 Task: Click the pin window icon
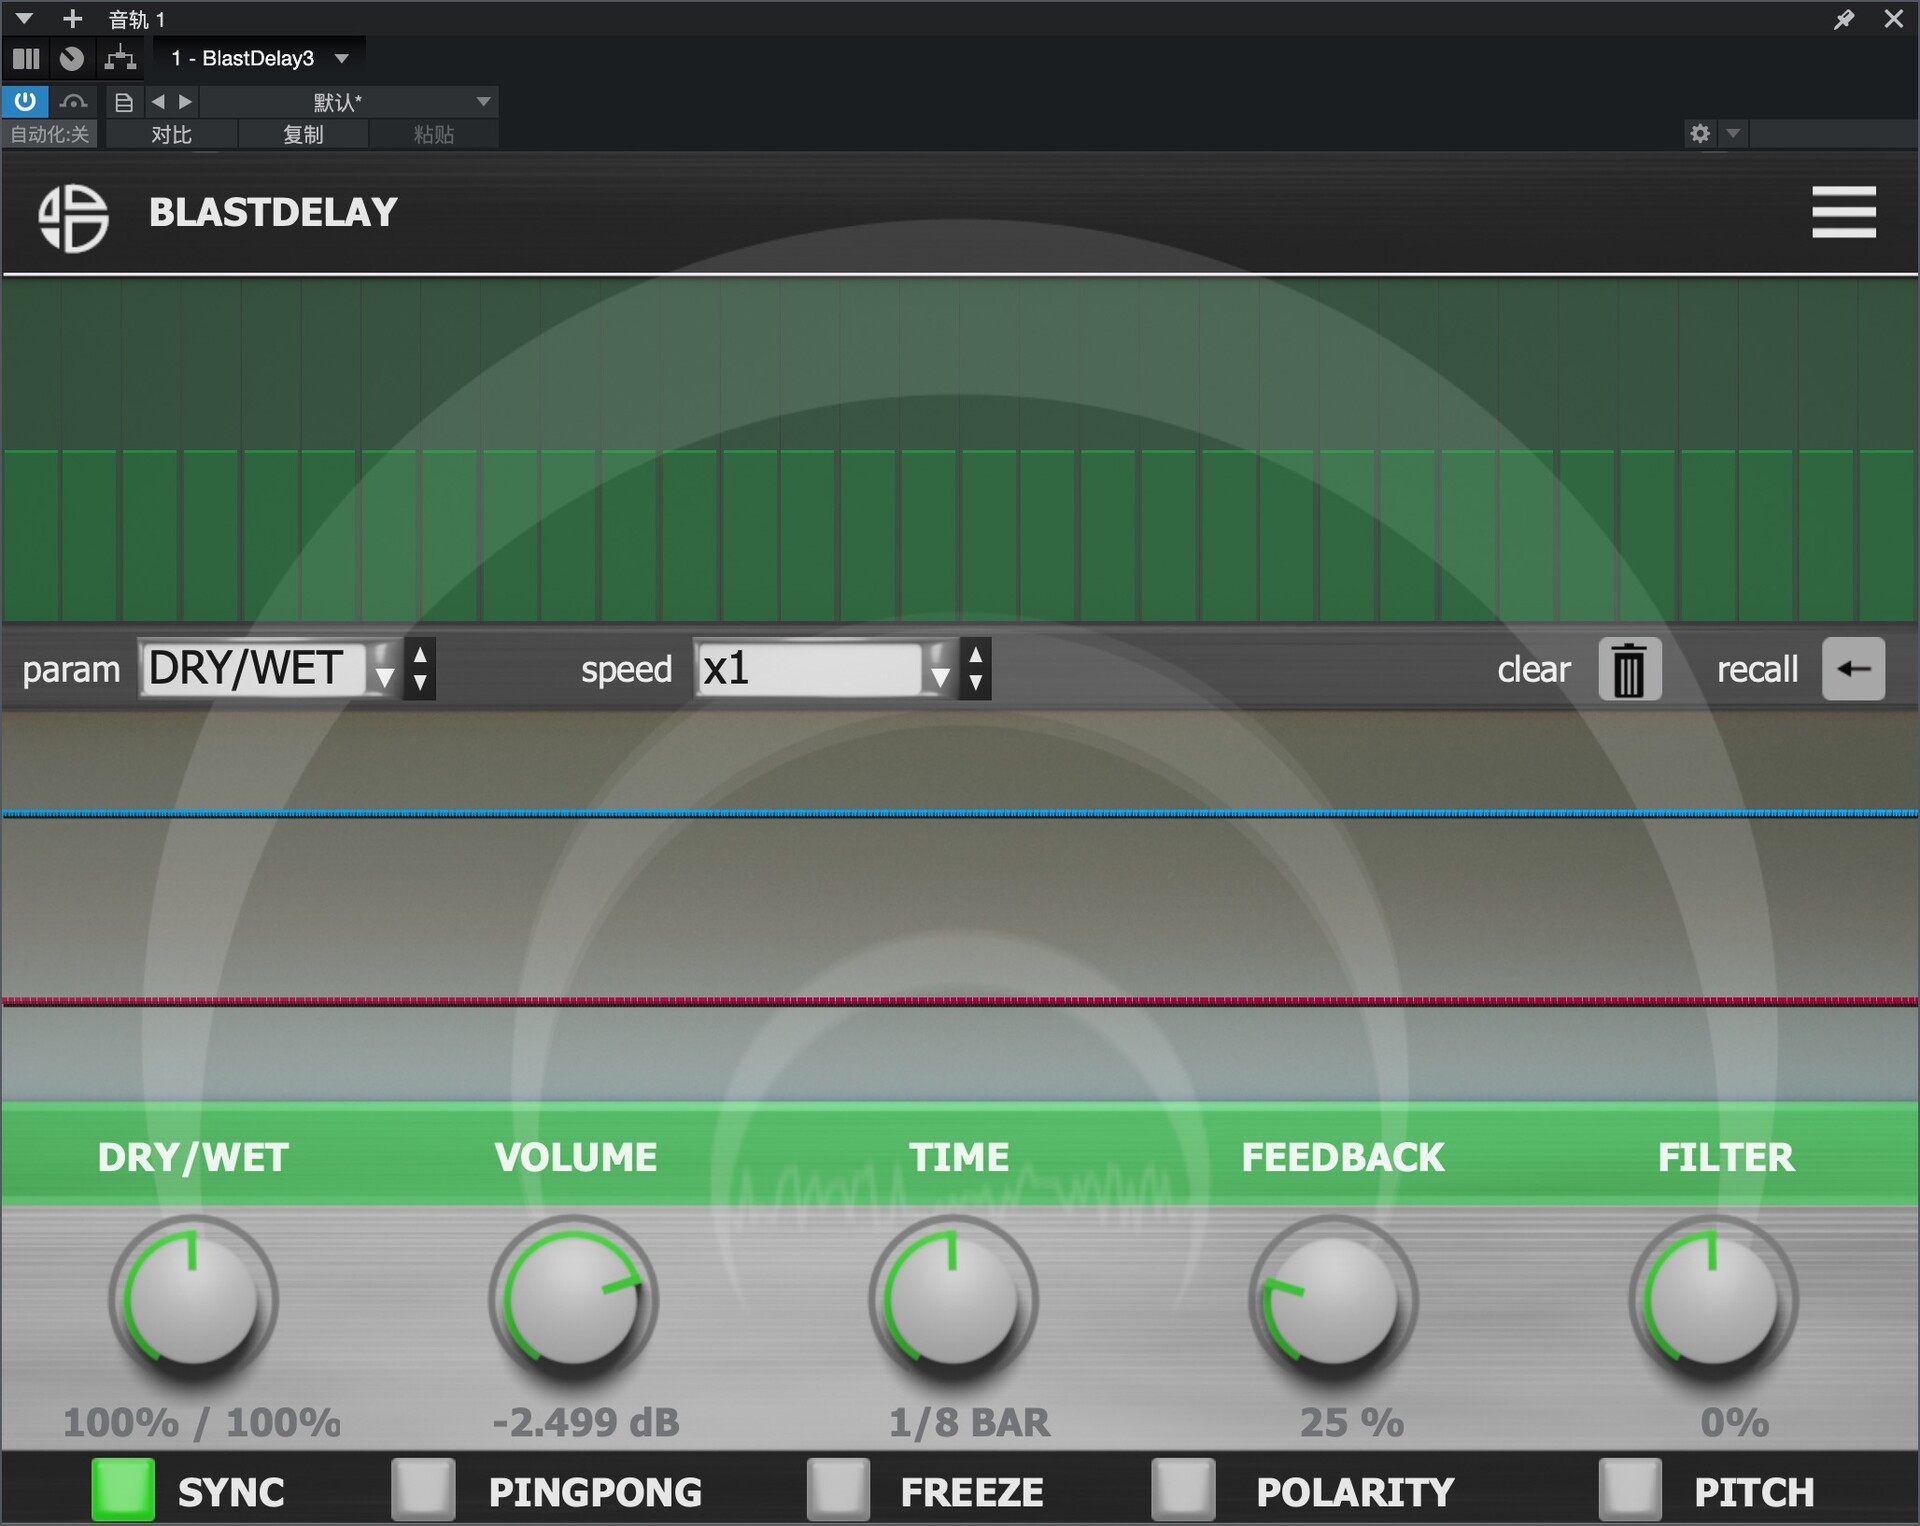(x=1843, y=19)
